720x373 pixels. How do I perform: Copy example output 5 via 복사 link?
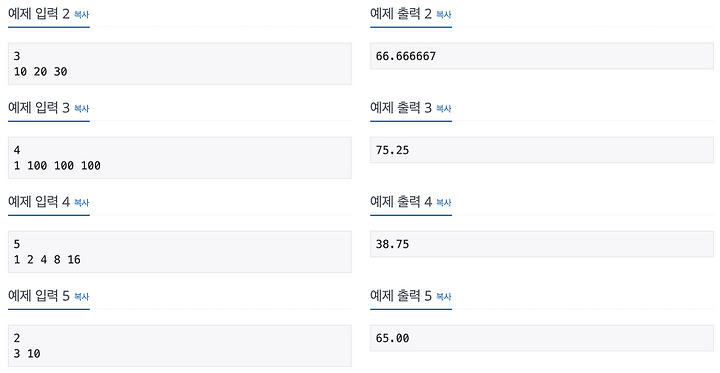coord(444,297)
